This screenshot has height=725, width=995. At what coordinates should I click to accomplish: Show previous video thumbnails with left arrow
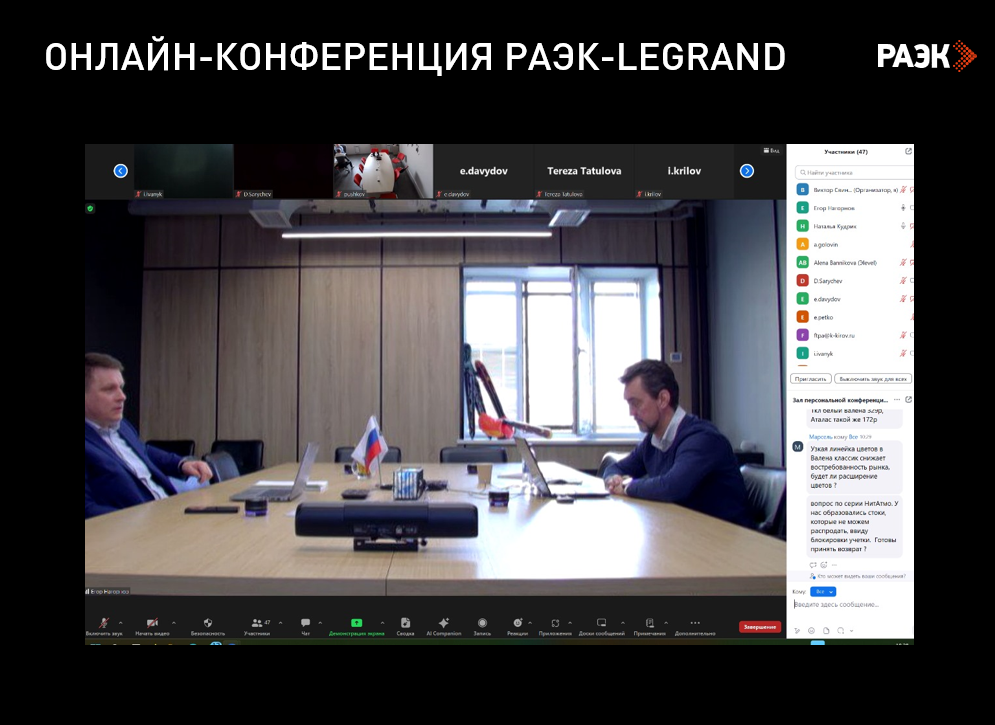click(121, 171)
